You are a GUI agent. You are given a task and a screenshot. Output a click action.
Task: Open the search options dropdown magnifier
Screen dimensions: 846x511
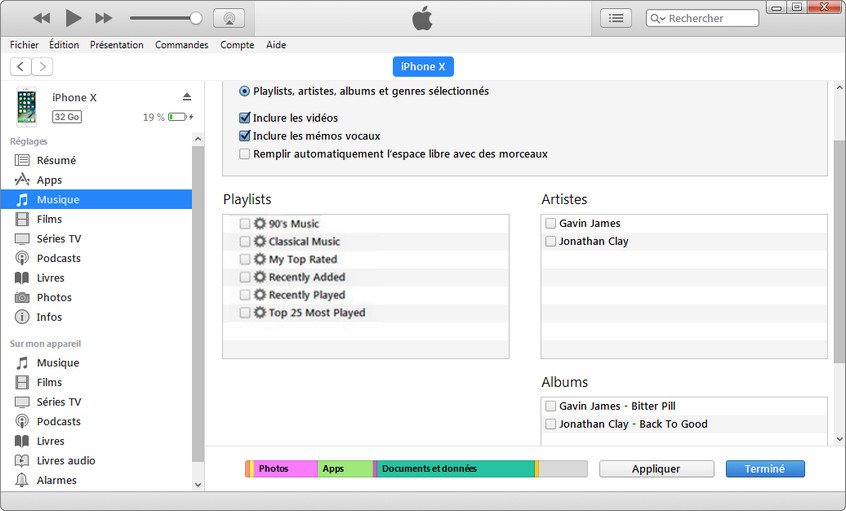[x=658, y=18]
